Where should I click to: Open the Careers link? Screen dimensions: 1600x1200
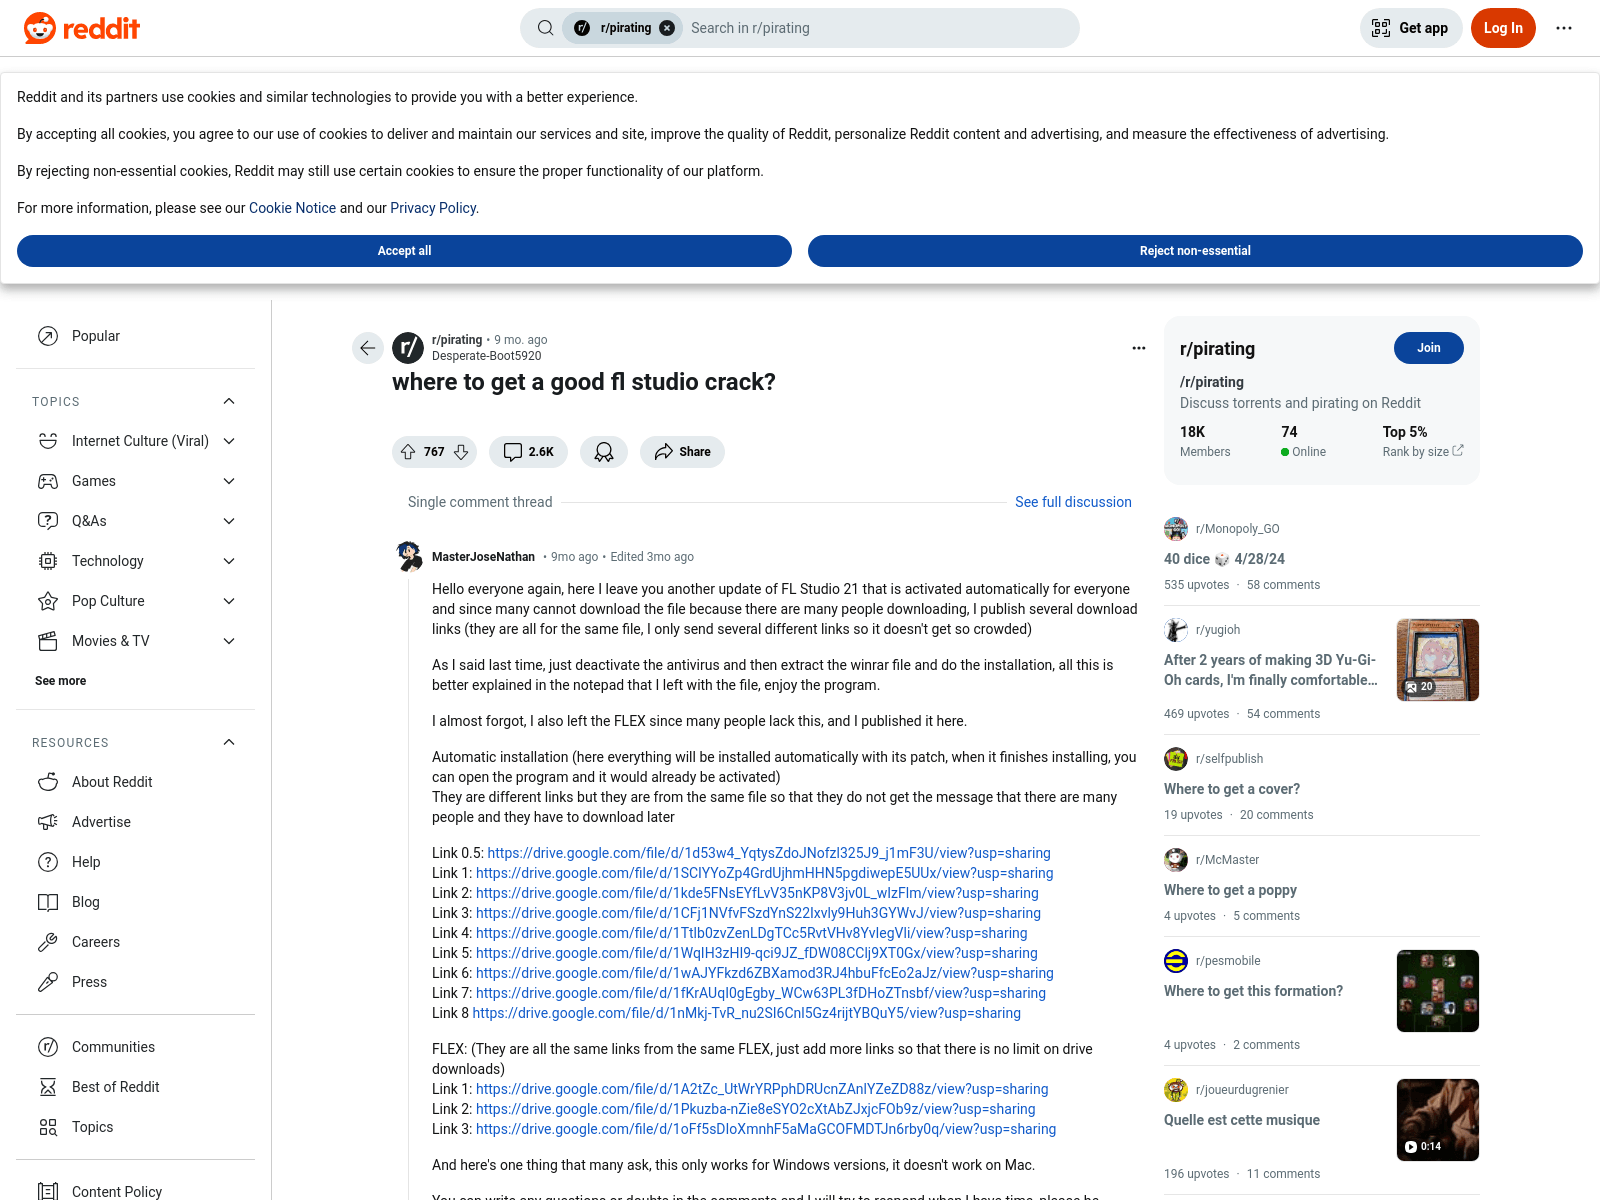136,942
